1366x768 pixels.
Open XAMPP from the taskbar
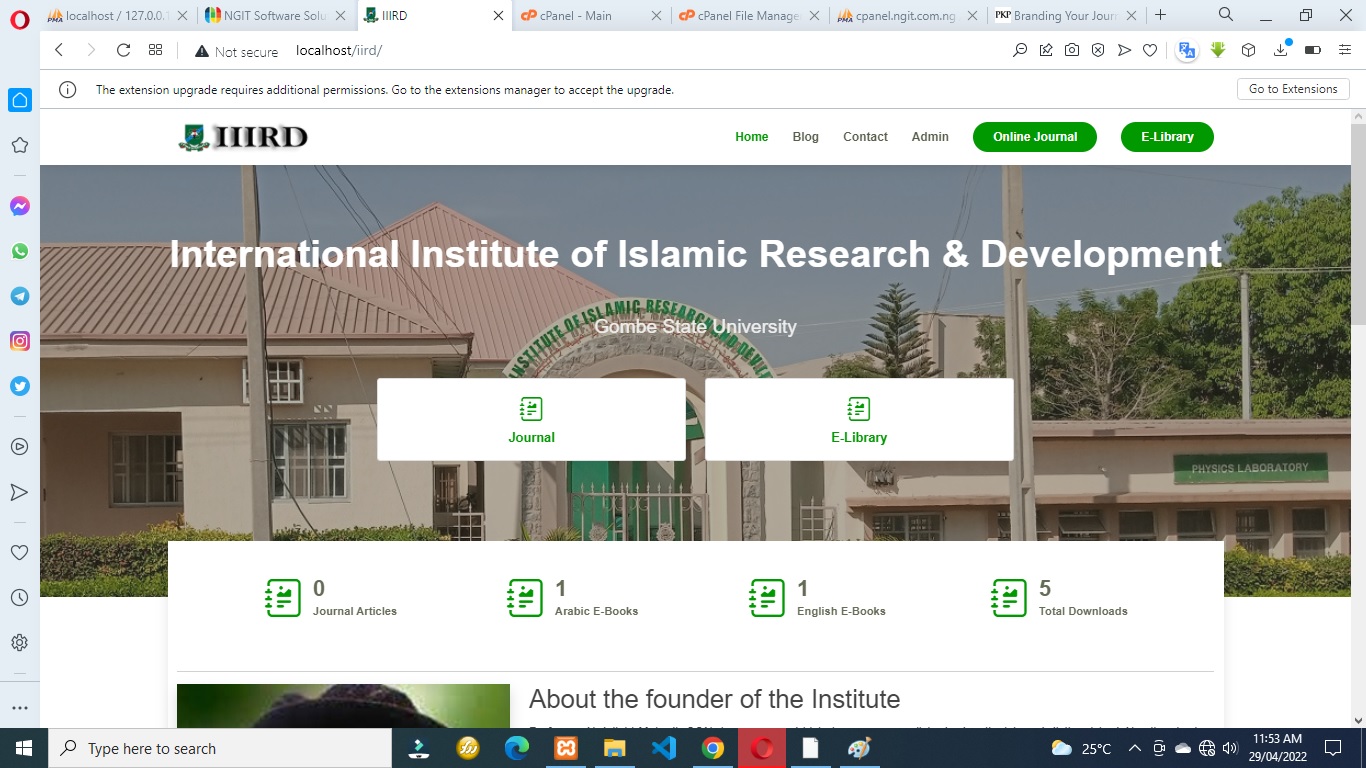565,748
